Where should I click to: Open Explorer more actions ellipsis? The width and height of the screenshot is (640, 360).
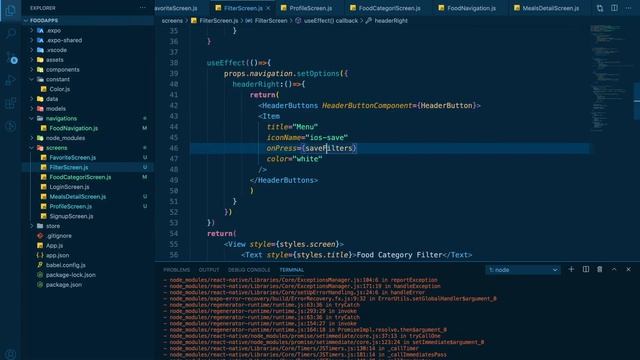pos(142,8)
